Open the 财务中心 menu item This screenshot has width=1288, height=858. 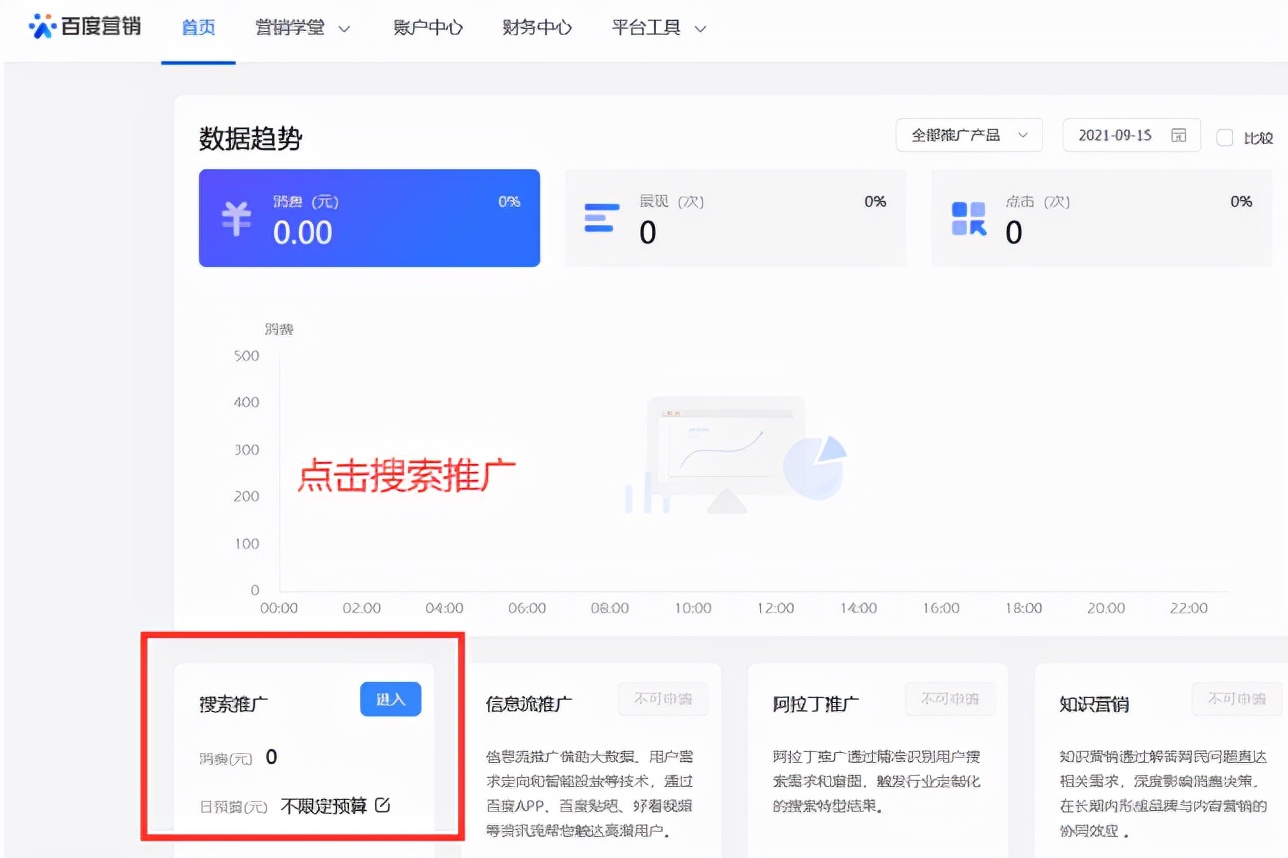coord(537,28)
